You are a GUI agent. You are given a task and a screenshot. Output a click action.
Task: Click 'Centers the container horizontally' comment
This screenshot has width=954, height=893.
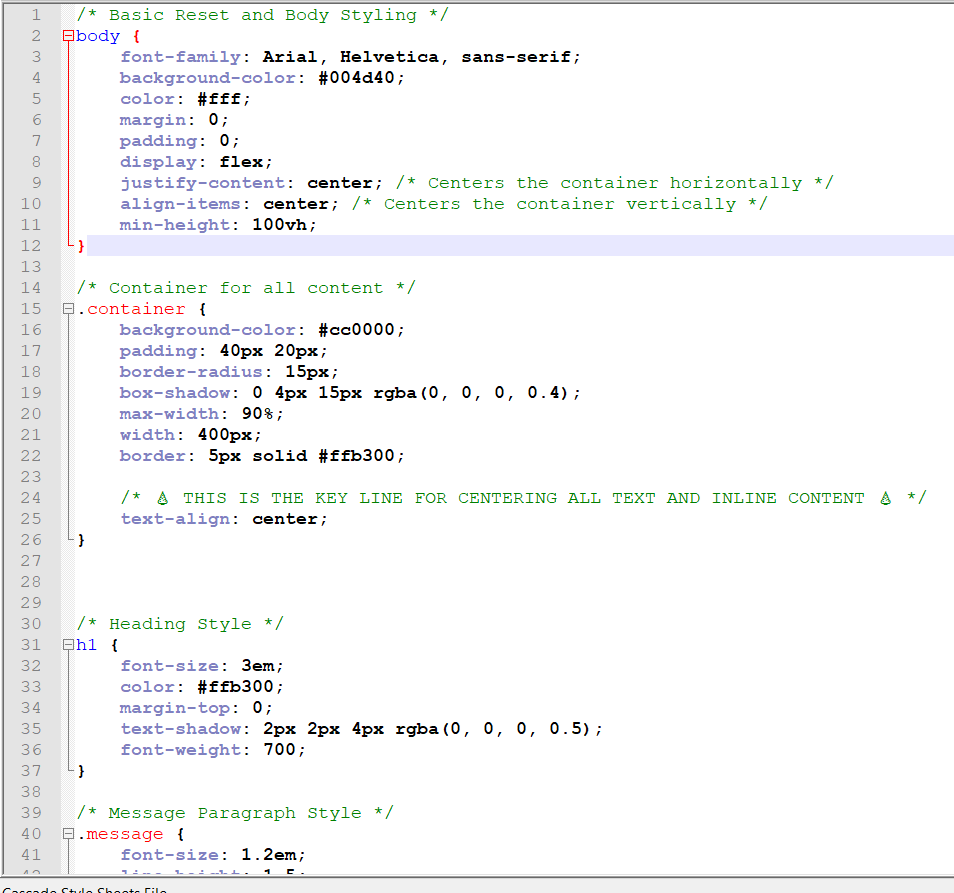tap(615, 183)
